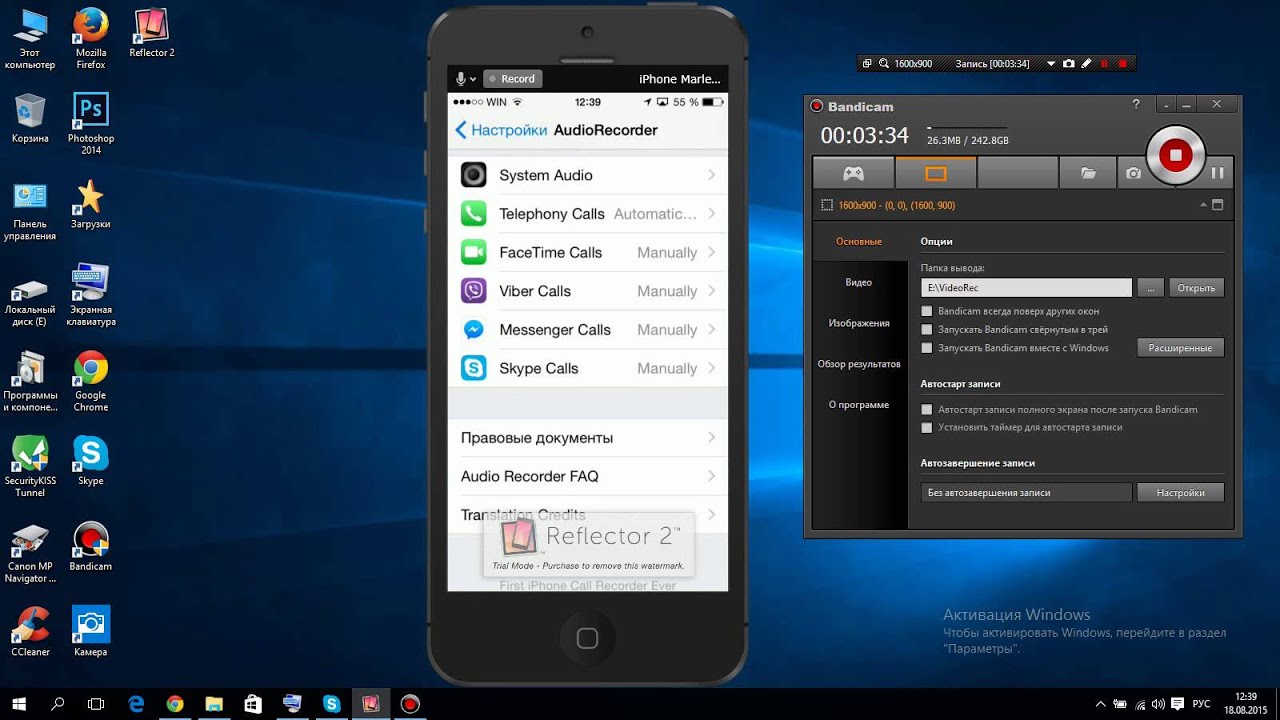Click magnifier icon on floating recording bar
Viewport: 1280px width, 720px height.
(x=883, y=63)
